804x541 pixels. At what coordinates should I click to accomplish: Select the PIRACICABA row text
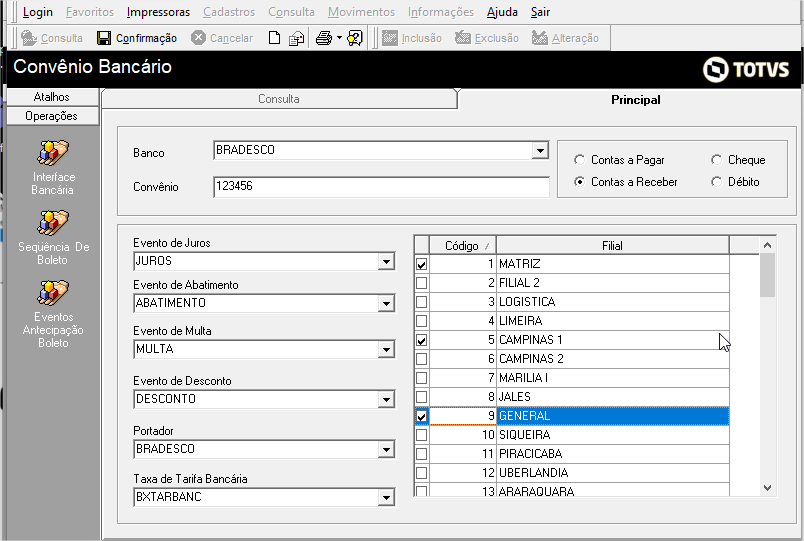point(531,454)
